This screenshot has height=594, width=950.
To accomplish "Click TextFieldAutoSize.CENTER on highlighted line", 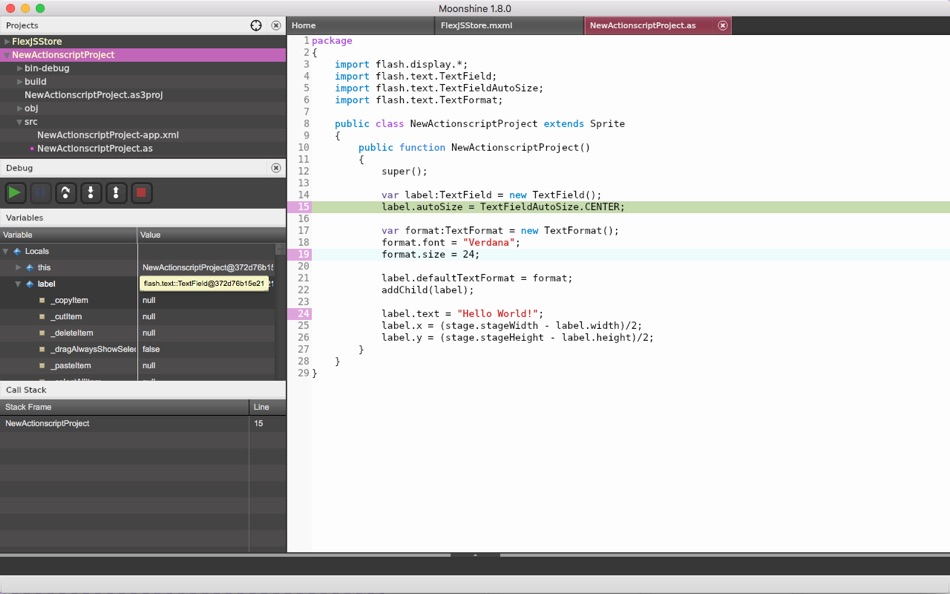I will [x=550, y=207].
